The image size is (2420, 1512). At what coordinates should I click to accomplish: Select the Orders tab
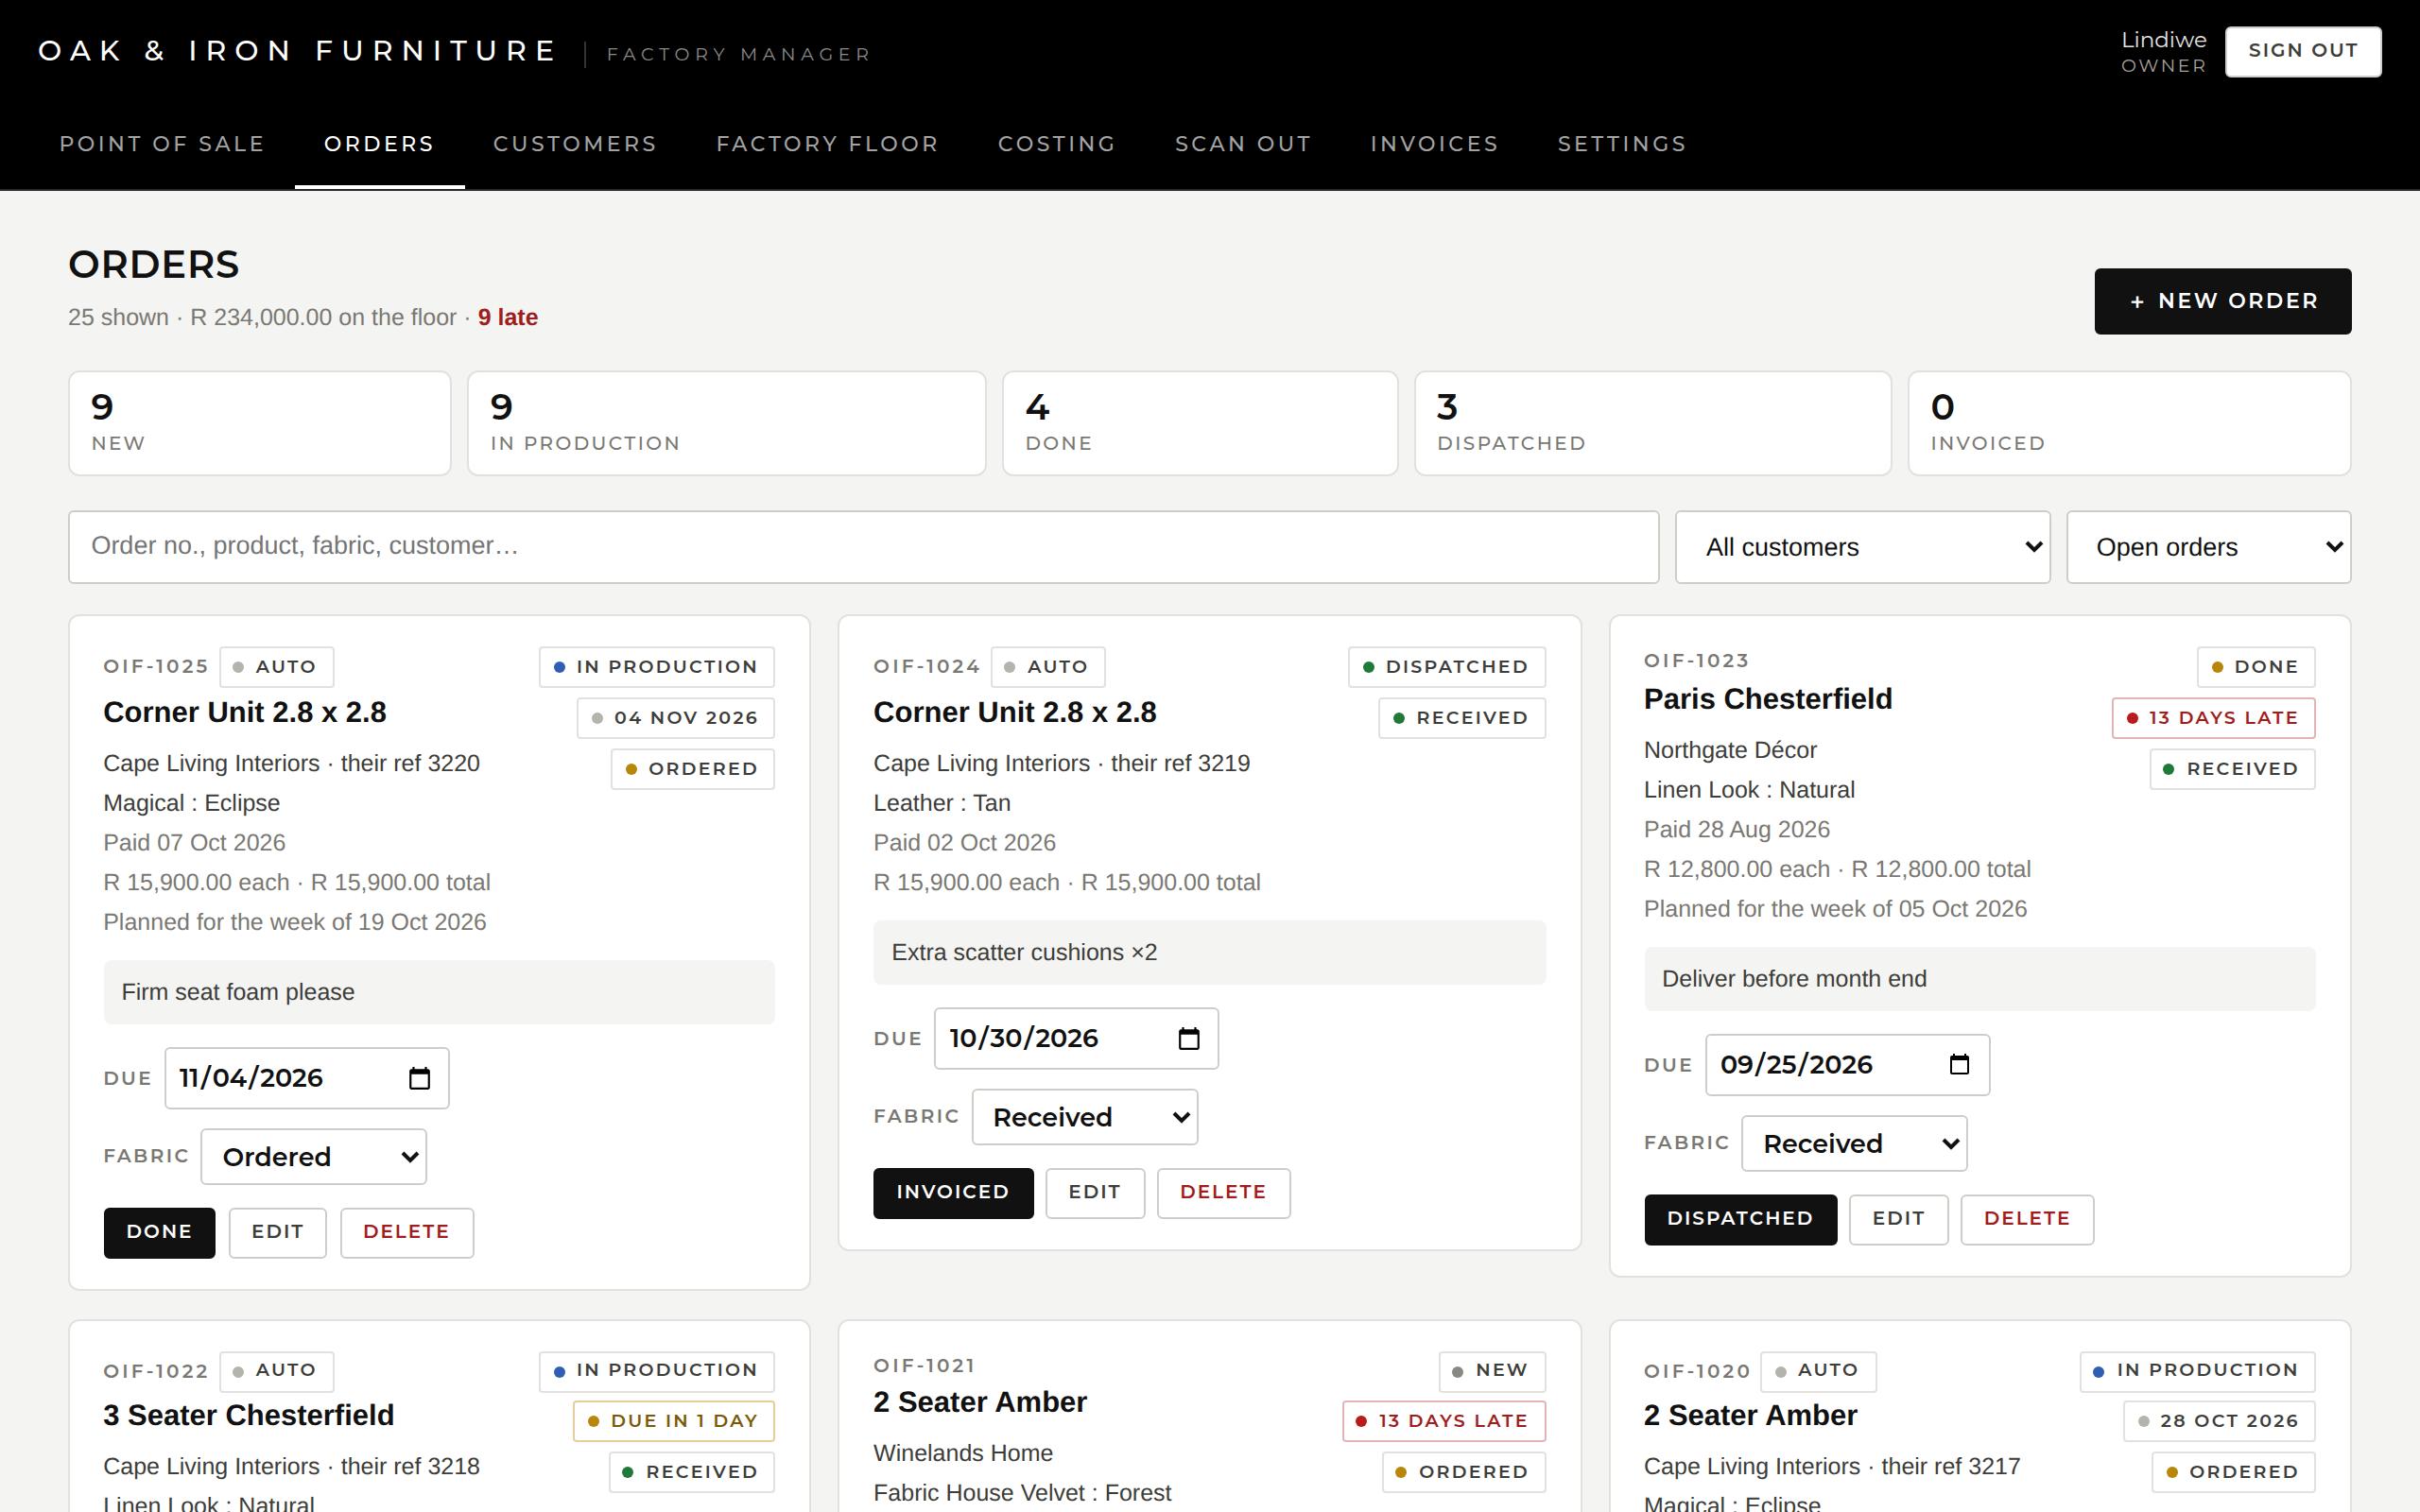tap(379, 143)
